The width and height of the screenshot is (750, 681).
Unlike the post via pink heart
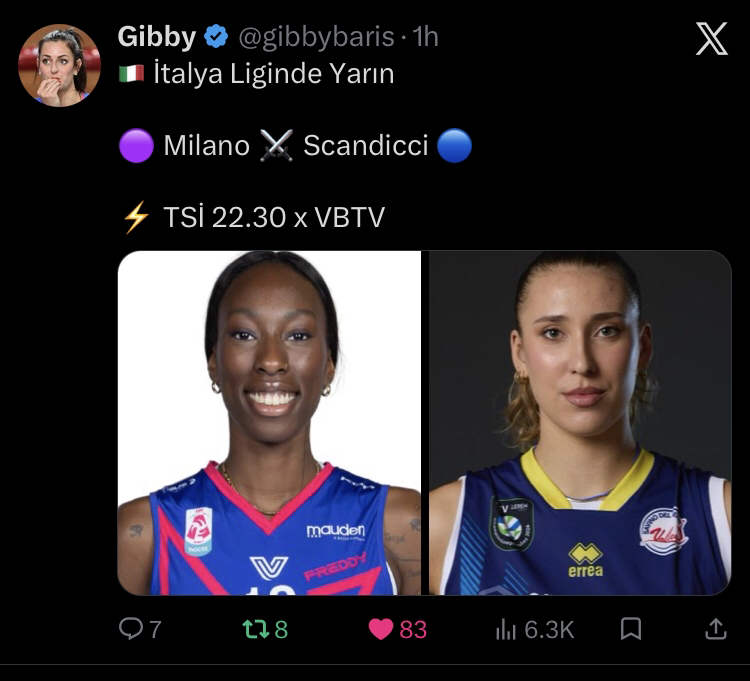pyautogui.click(x=381, y=629)
